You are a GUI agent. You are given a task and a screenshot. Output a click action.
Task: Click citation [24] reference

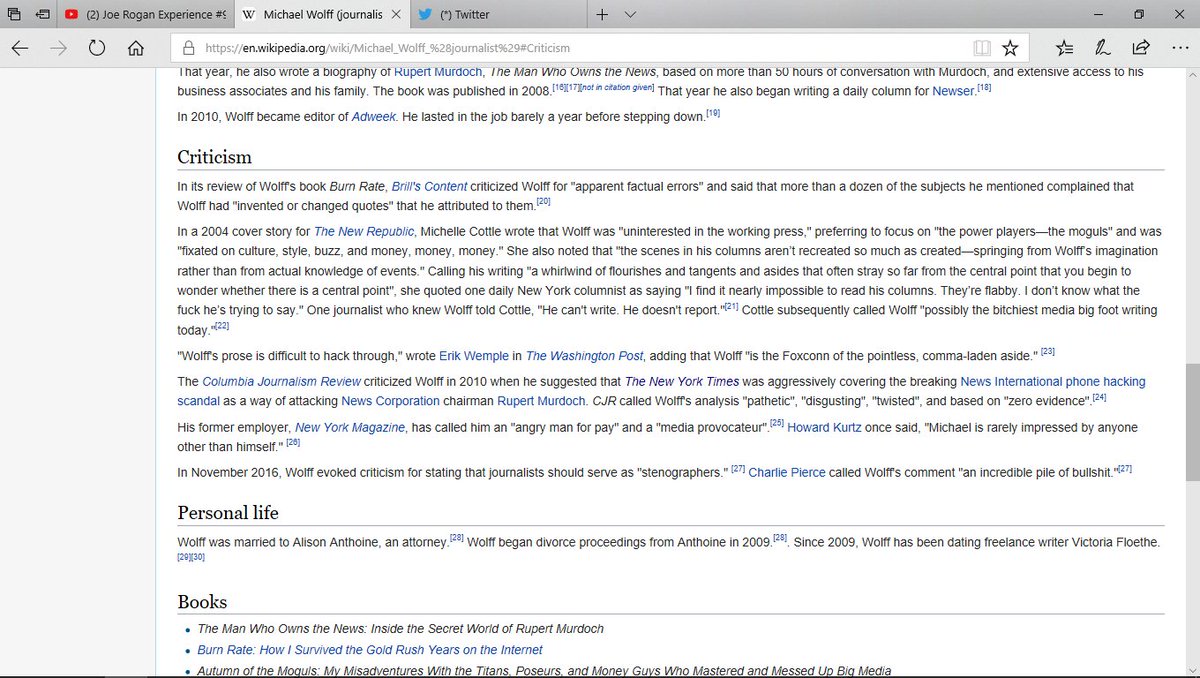click(1099, 398)
